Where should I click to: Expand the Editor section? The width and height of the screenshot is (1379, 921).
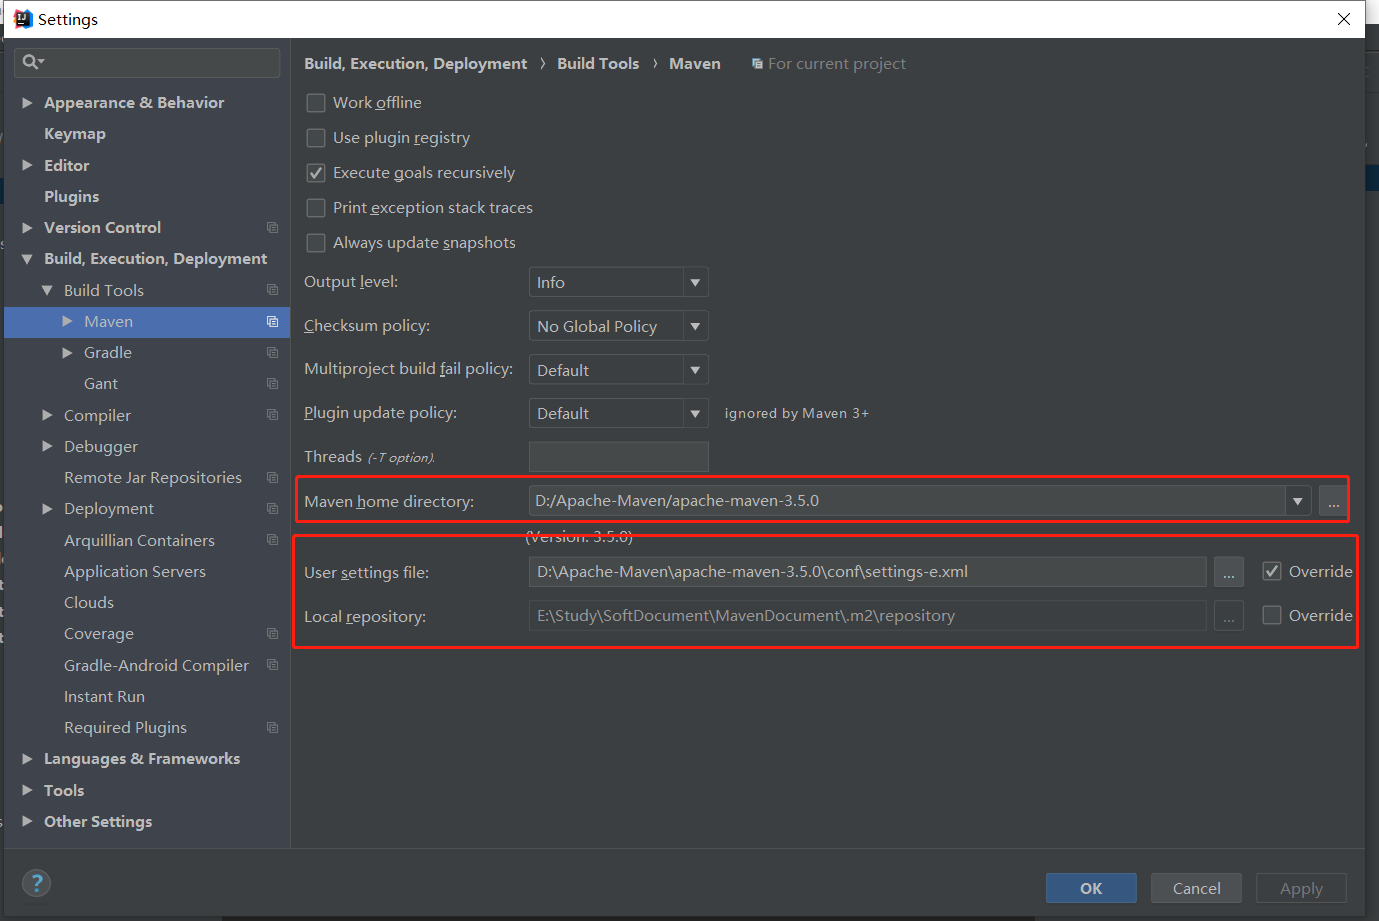pos(28,165)
